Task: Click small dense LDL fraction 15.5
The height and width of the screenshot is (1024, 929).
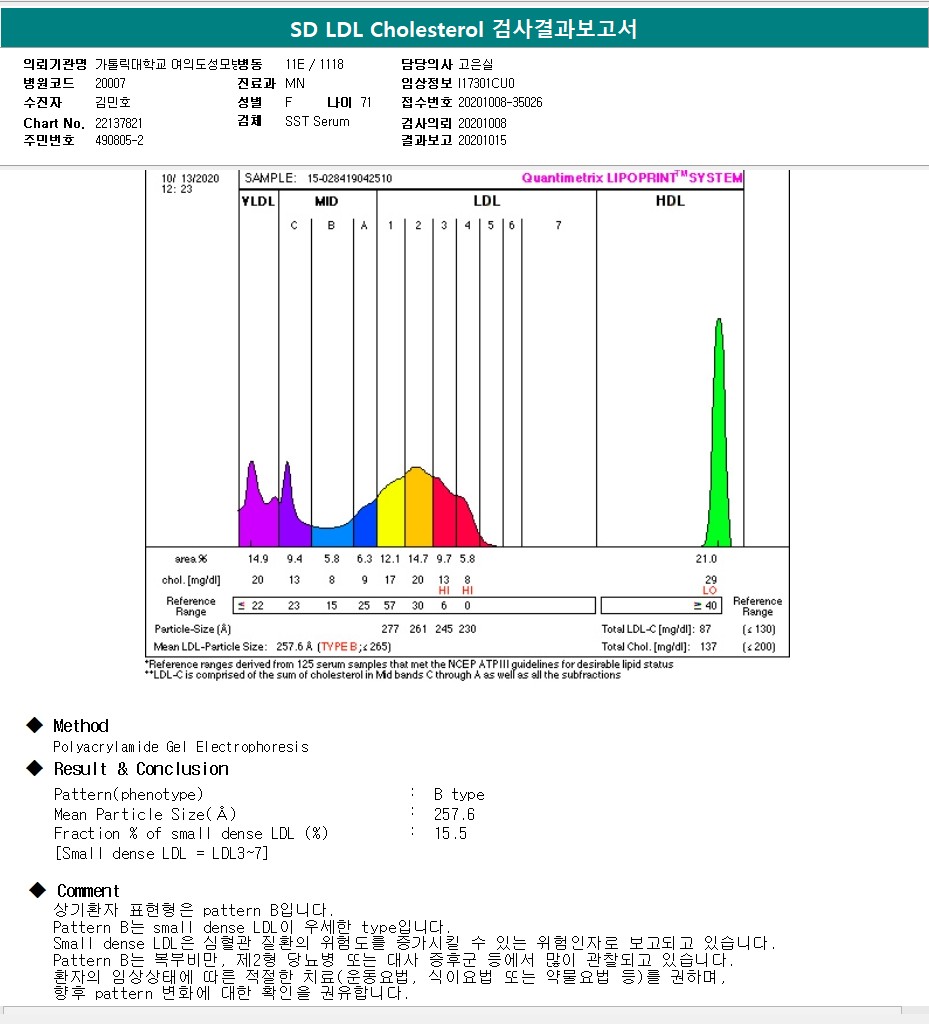Action: 450,833
